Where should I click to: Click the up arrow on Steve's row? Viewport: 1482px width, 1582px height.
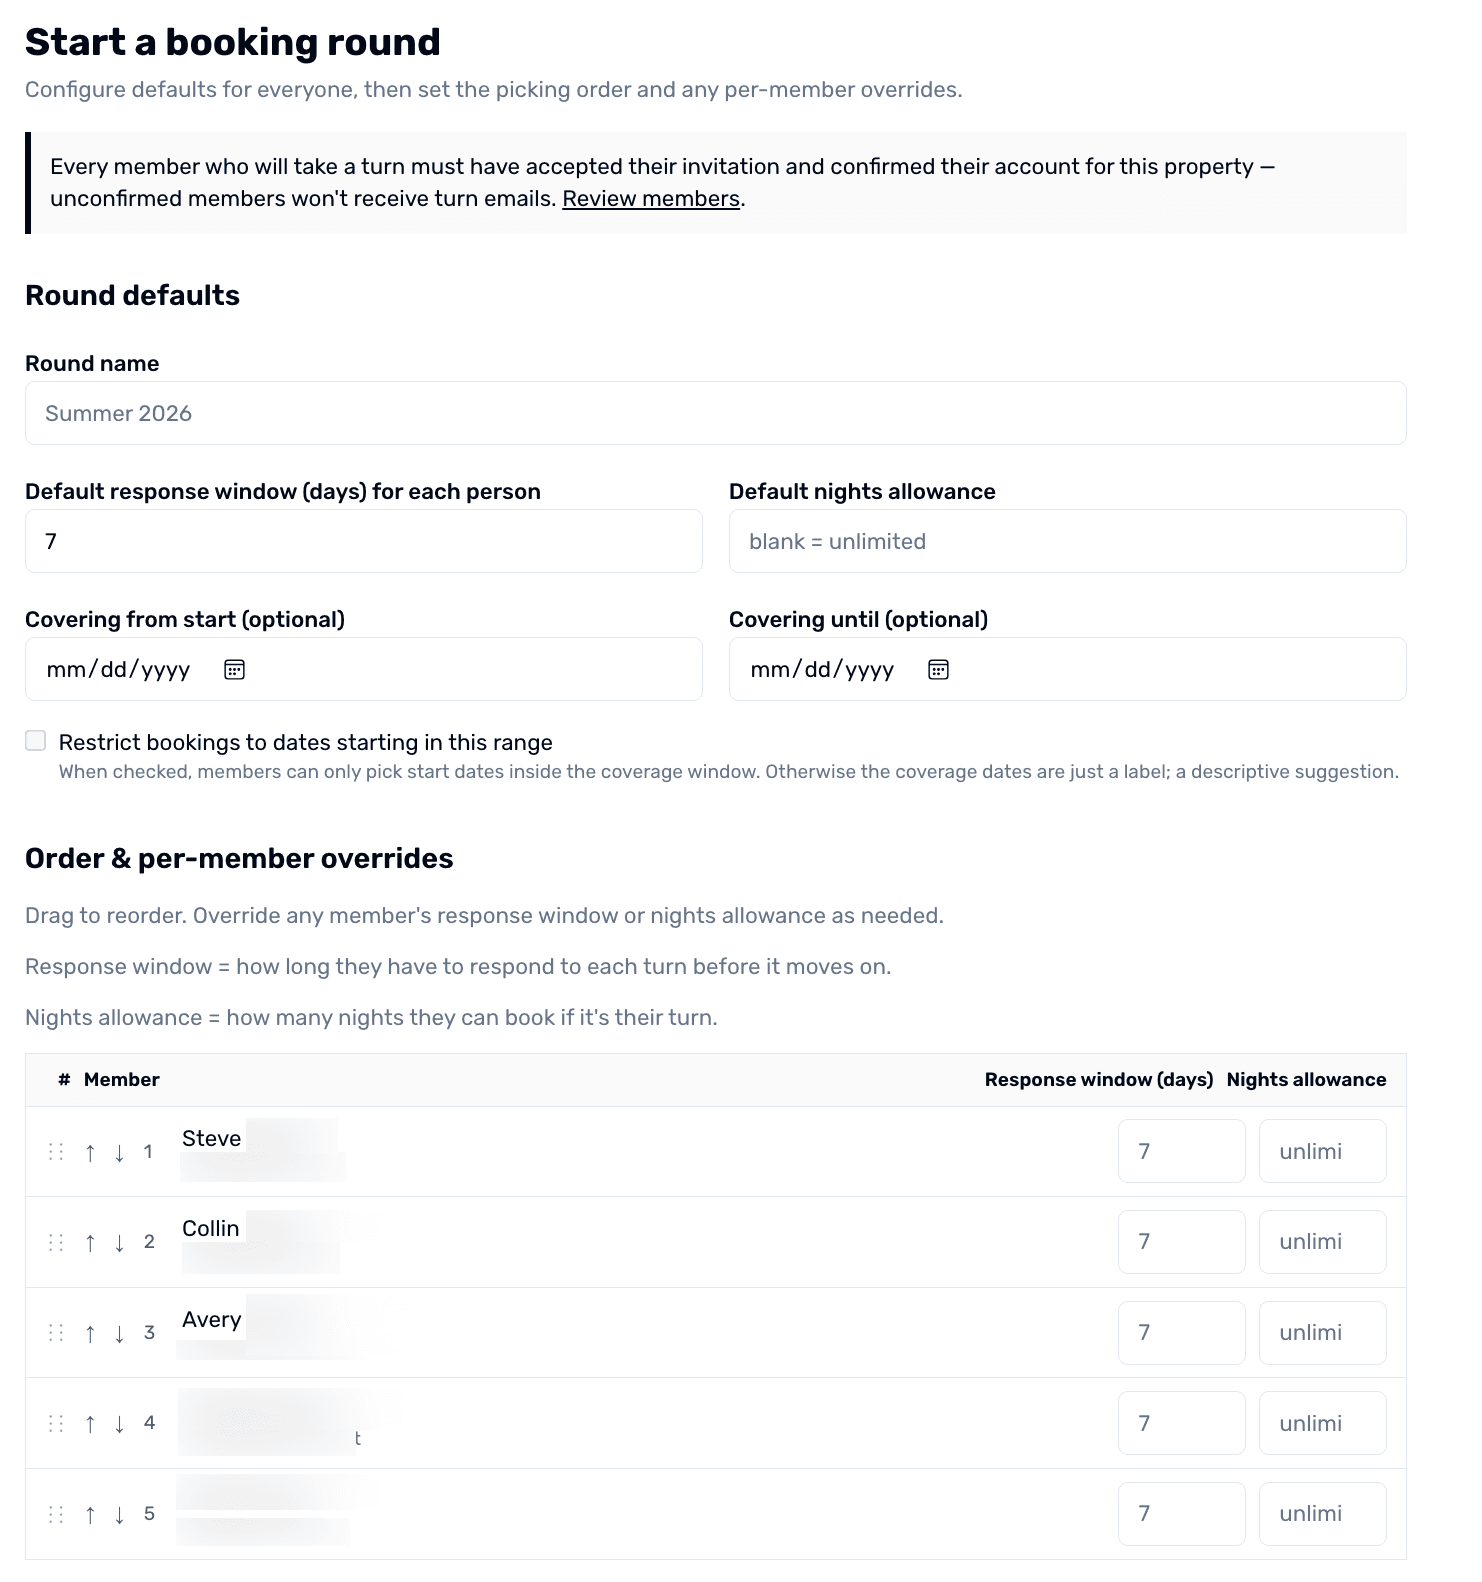90,1151
